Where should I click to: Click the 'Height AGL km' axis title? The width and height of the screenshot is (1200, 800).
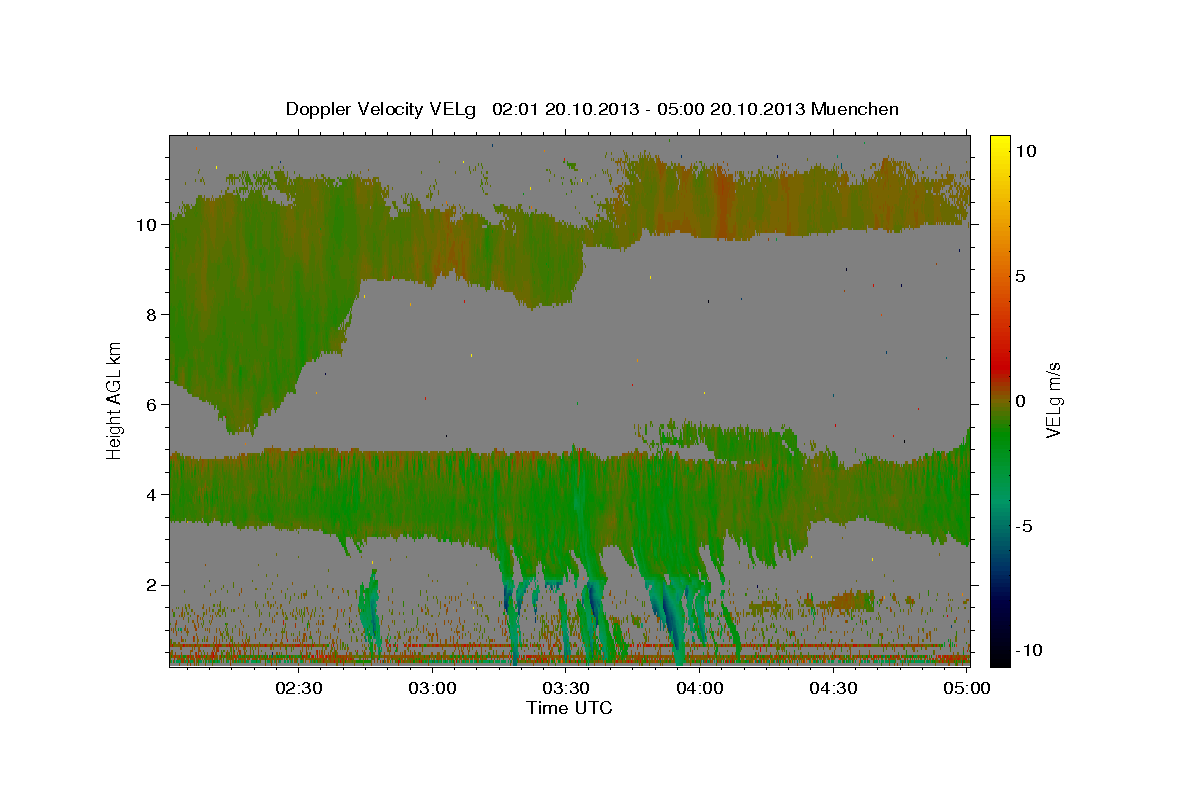point(114,402)
